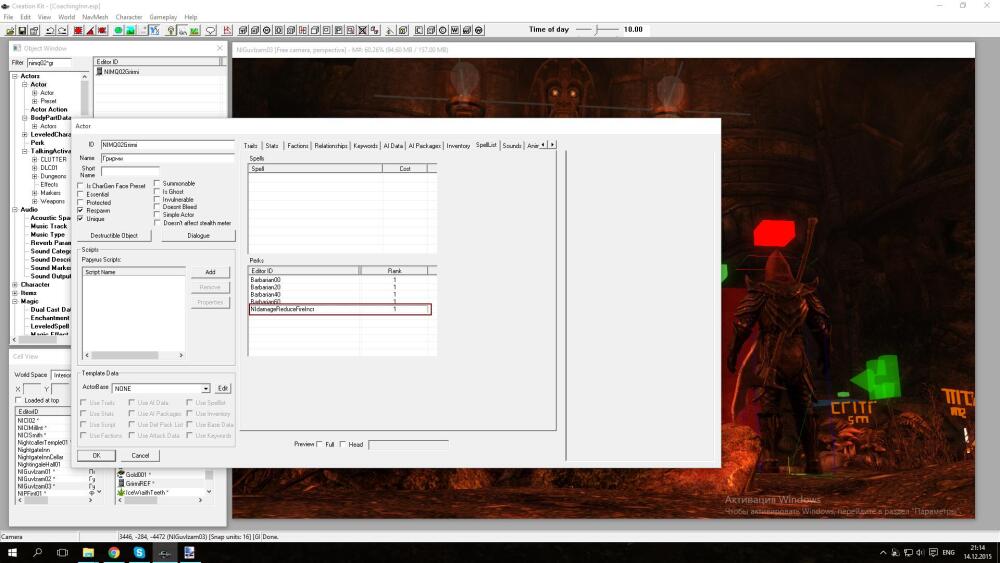Click the open-folder Load Data toolbar icon

[x=10, y=30]
